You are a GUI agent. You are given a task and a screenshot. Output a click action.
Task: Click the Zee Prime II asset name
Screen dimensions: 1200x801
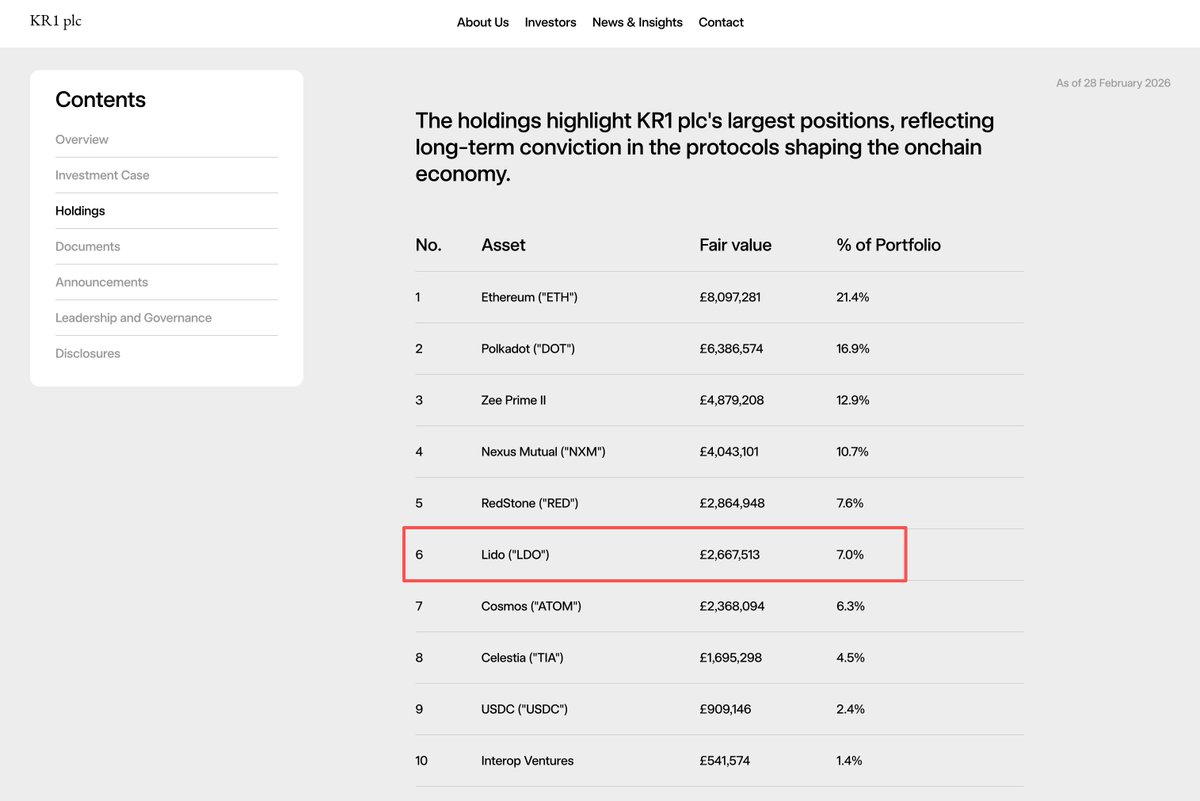514,400
